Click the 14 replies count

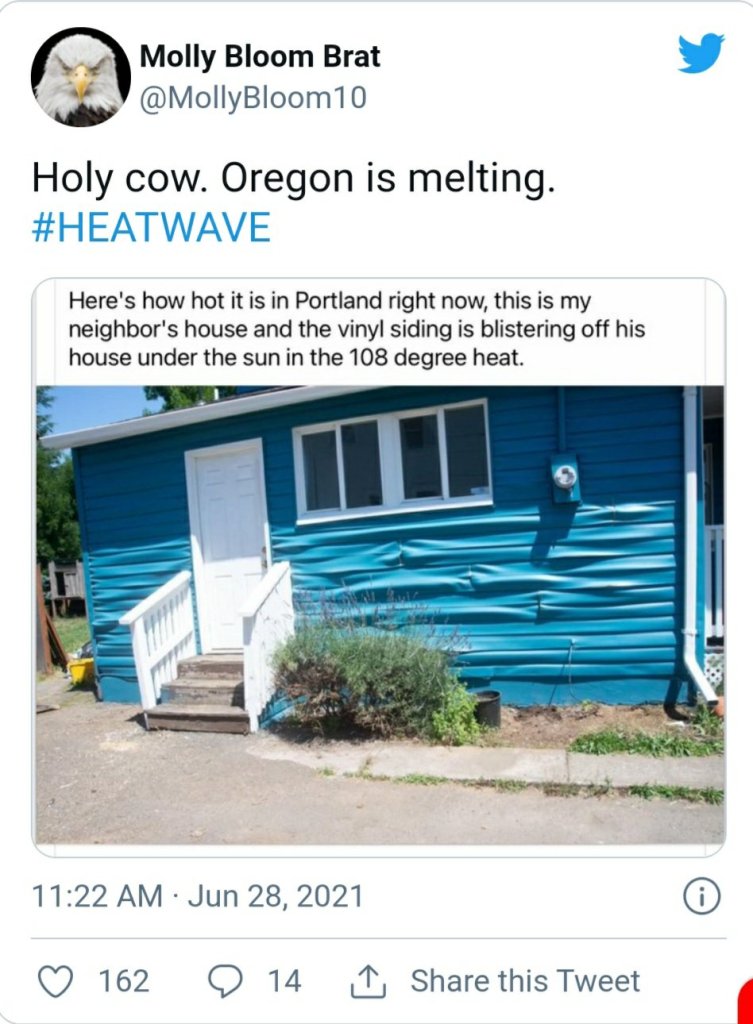[x=284, y=981]
